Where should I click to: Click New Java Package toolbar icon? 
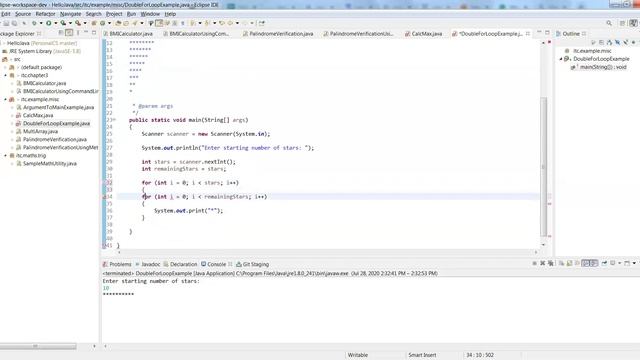[93, 23]
